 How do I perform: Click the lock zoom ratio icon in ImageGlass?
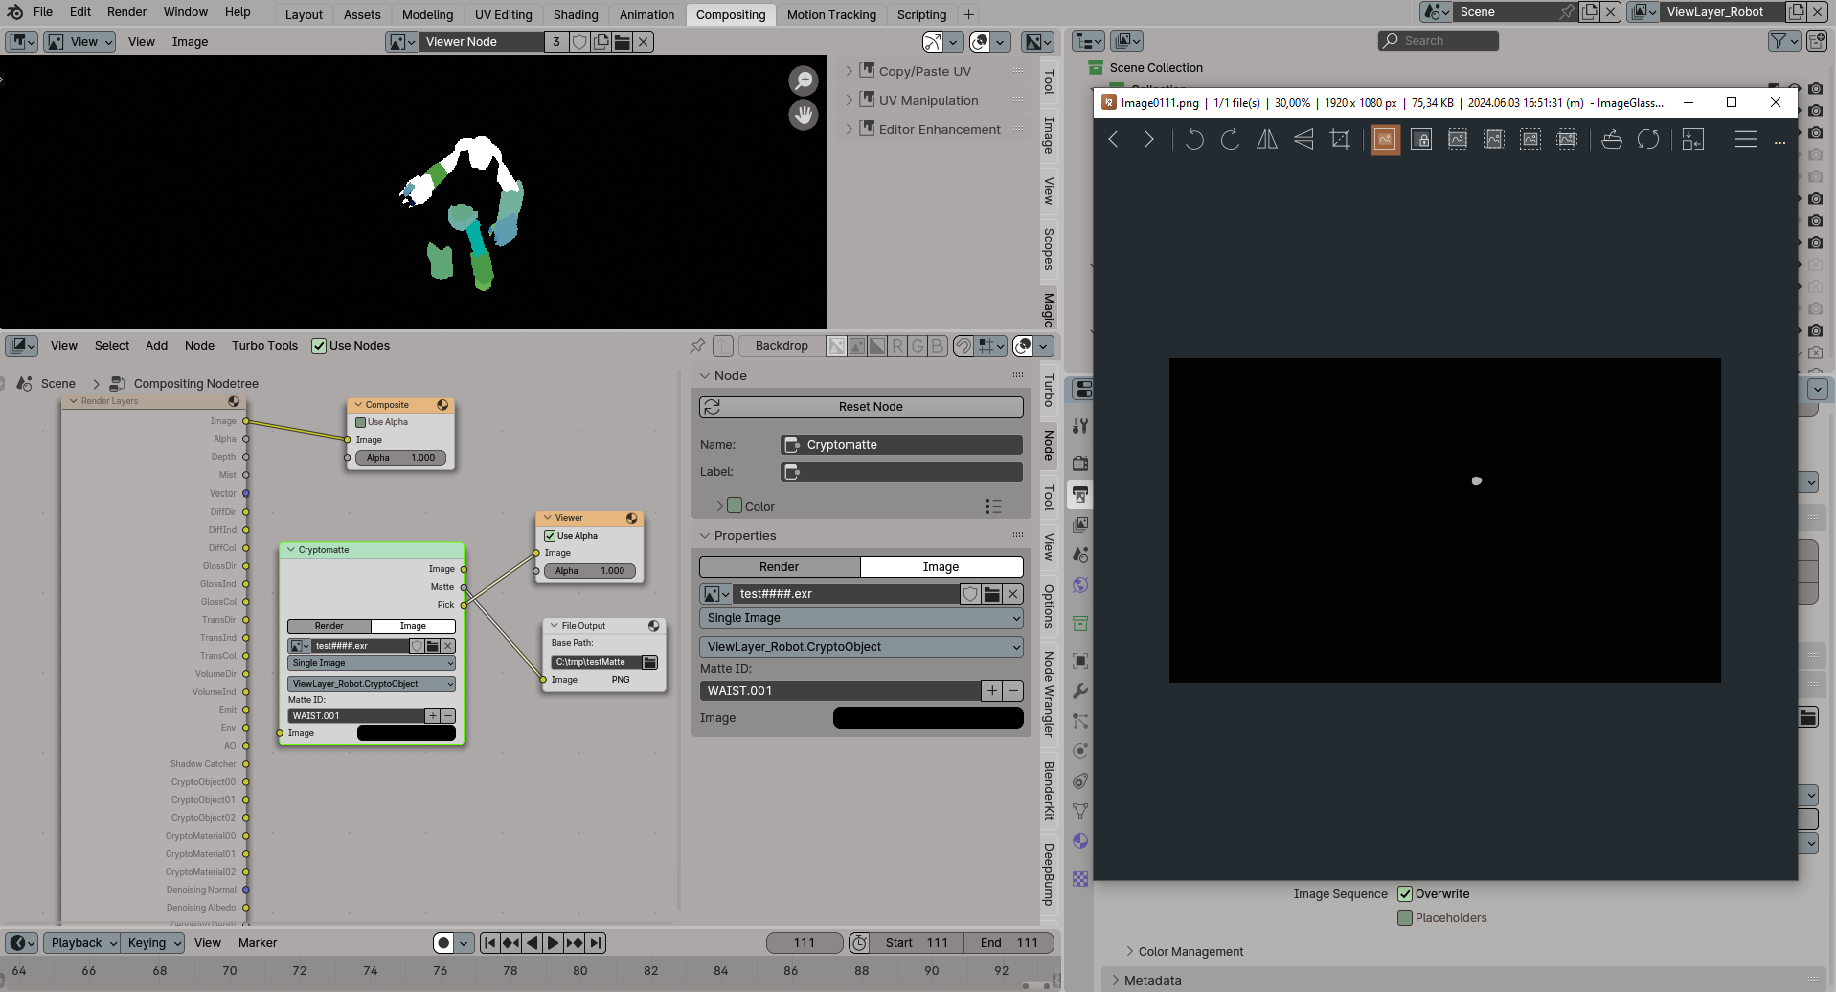pos(1421,140)
